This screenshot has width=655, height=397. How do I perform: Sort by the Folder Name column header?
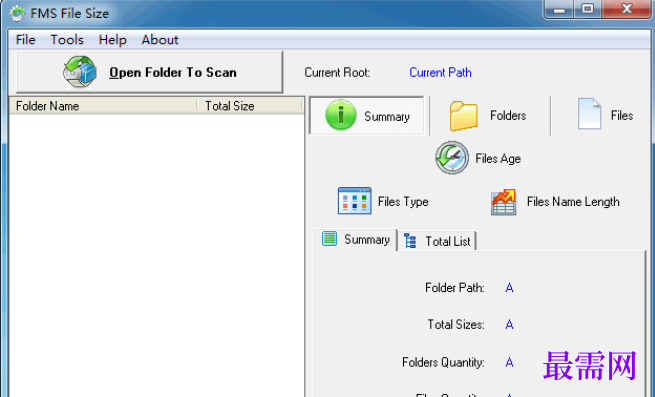pos(103,106)
